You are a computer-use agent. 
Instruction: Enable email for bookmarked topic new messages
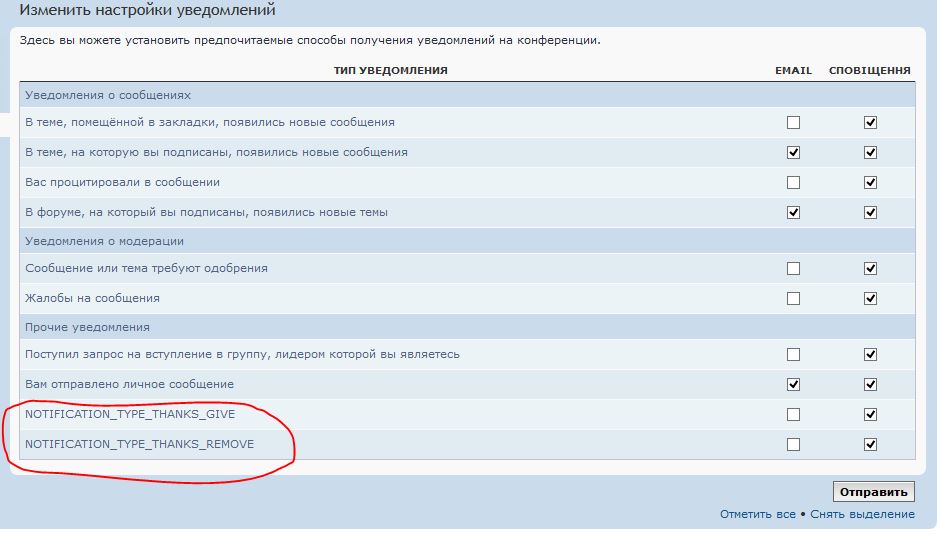coord(793,123)
